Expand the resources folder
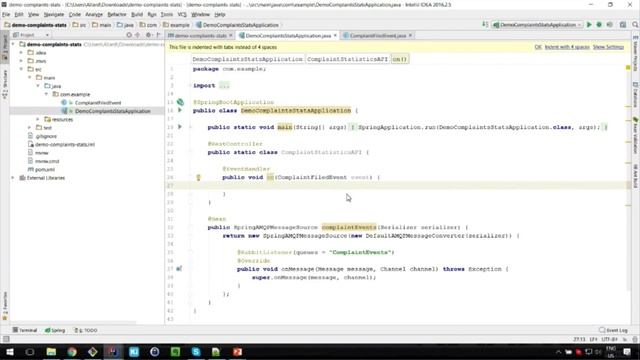Viewport: 640px width, 360px height. (38, 119)
